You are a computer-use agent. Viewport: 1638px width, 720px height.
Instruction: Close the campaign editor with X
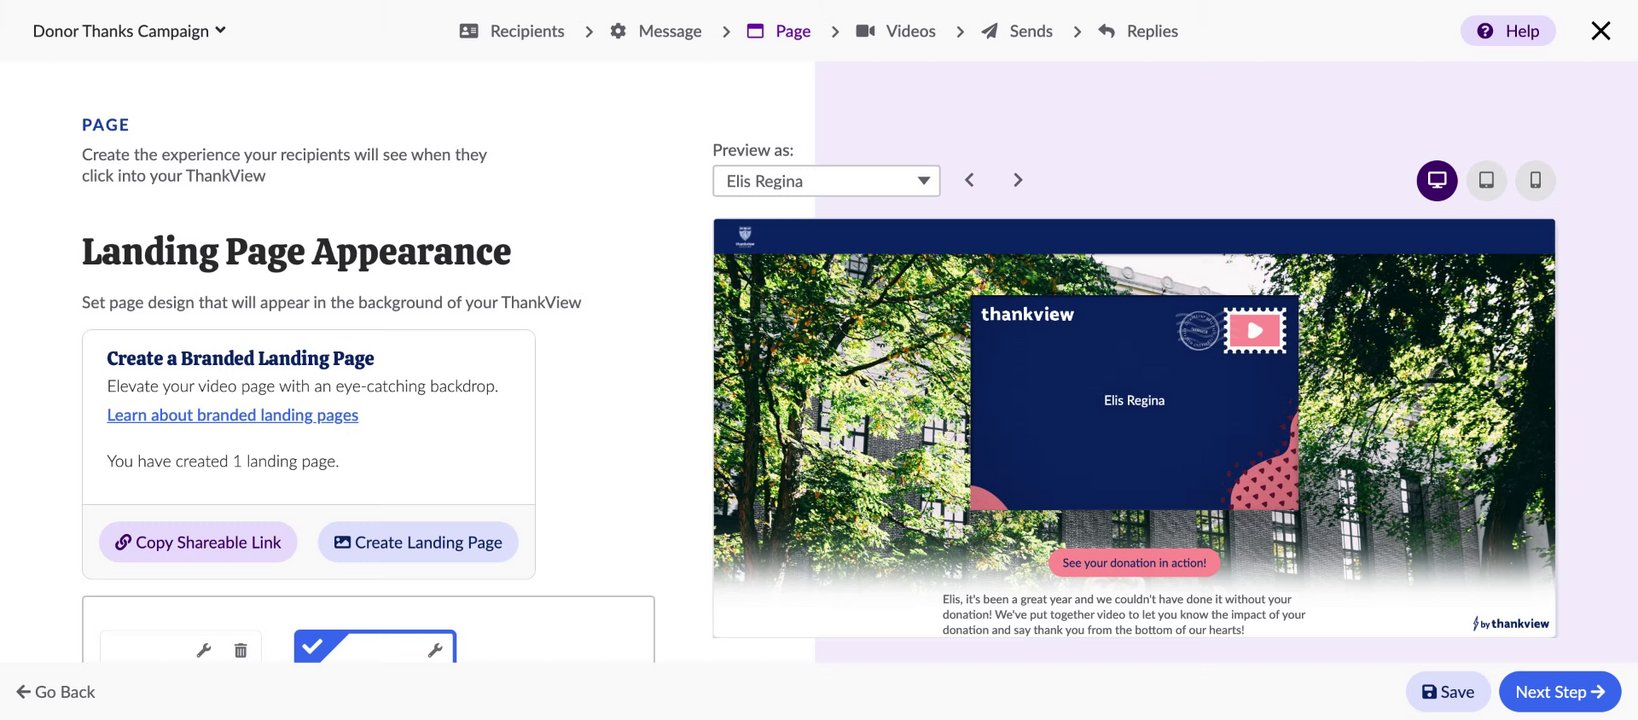pos(1601,31)
